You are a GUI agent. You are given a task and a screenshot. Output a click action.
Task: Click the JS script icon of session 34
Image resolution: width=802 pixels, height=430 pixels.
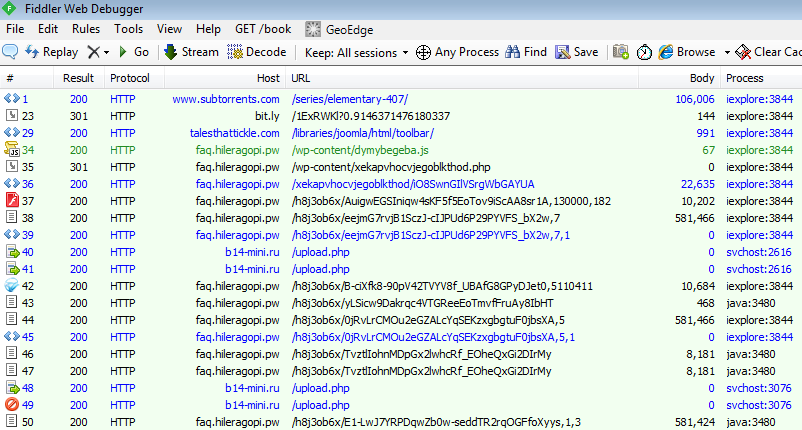[11, 149]
